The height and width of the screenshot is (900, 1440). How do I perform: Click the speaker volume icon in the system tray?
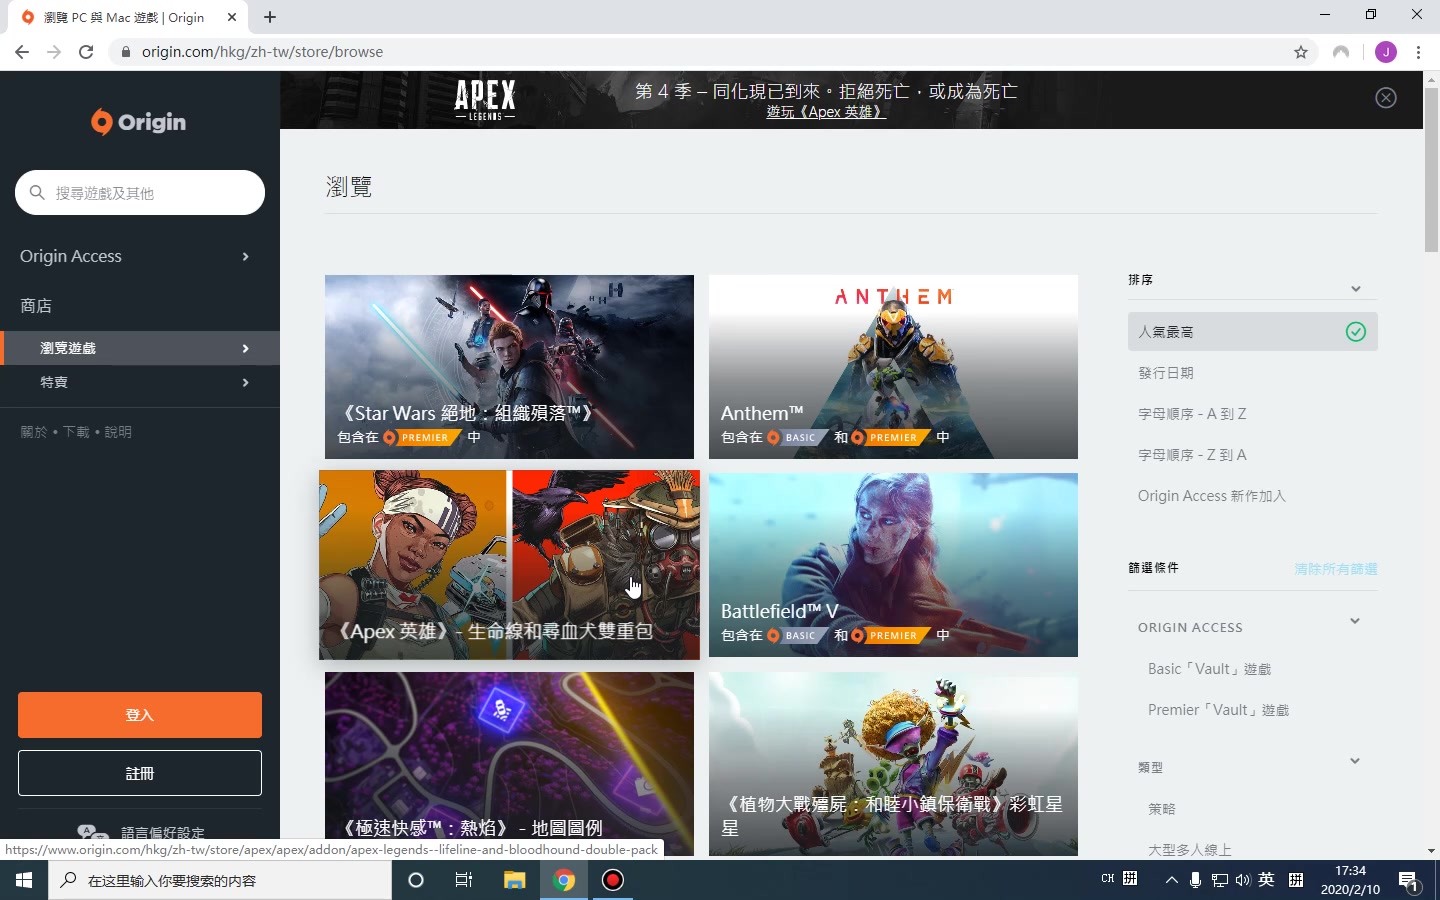point(1242,880)
